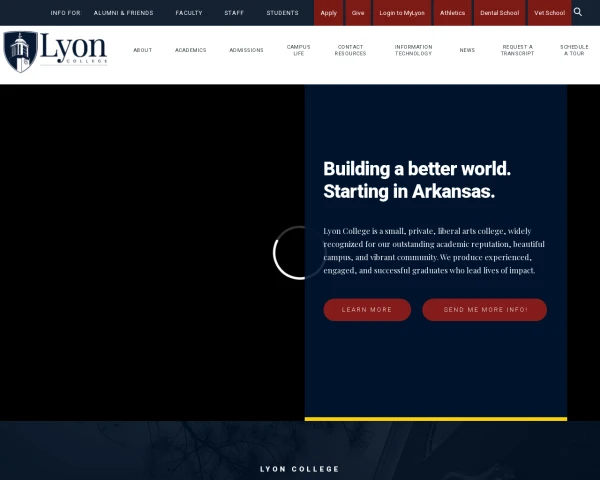Screen dimensions: 600x480
Task: Open the Faculty info link
Action: (189, 13)
